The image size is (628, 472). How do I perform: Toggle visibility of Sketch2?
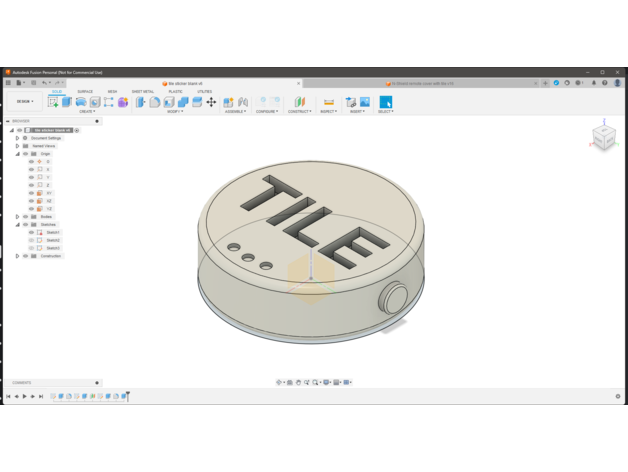coord(31,240)
